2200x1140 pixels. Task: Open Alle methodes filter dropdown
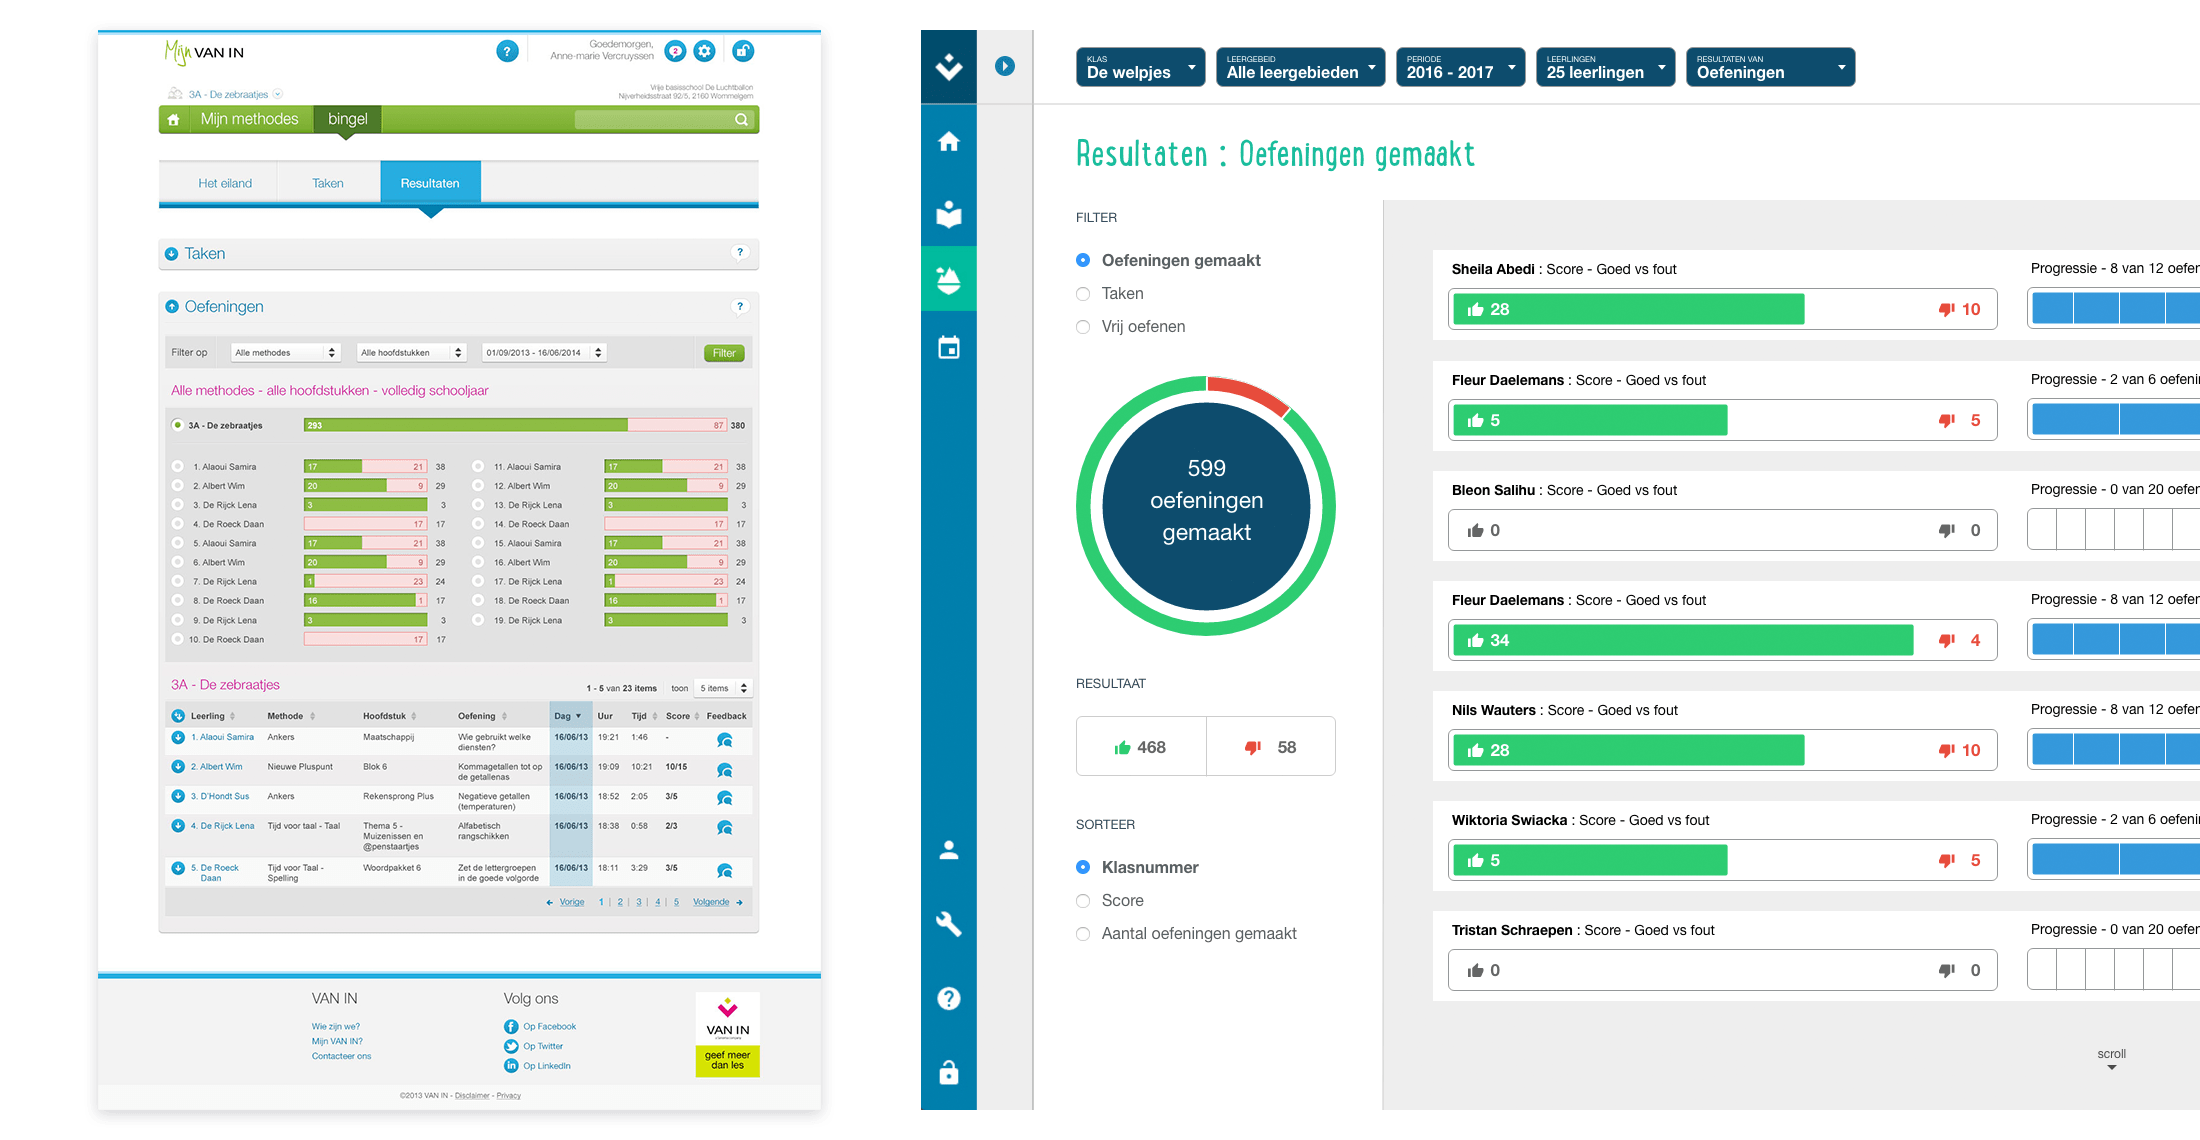[x=286, y=352]
